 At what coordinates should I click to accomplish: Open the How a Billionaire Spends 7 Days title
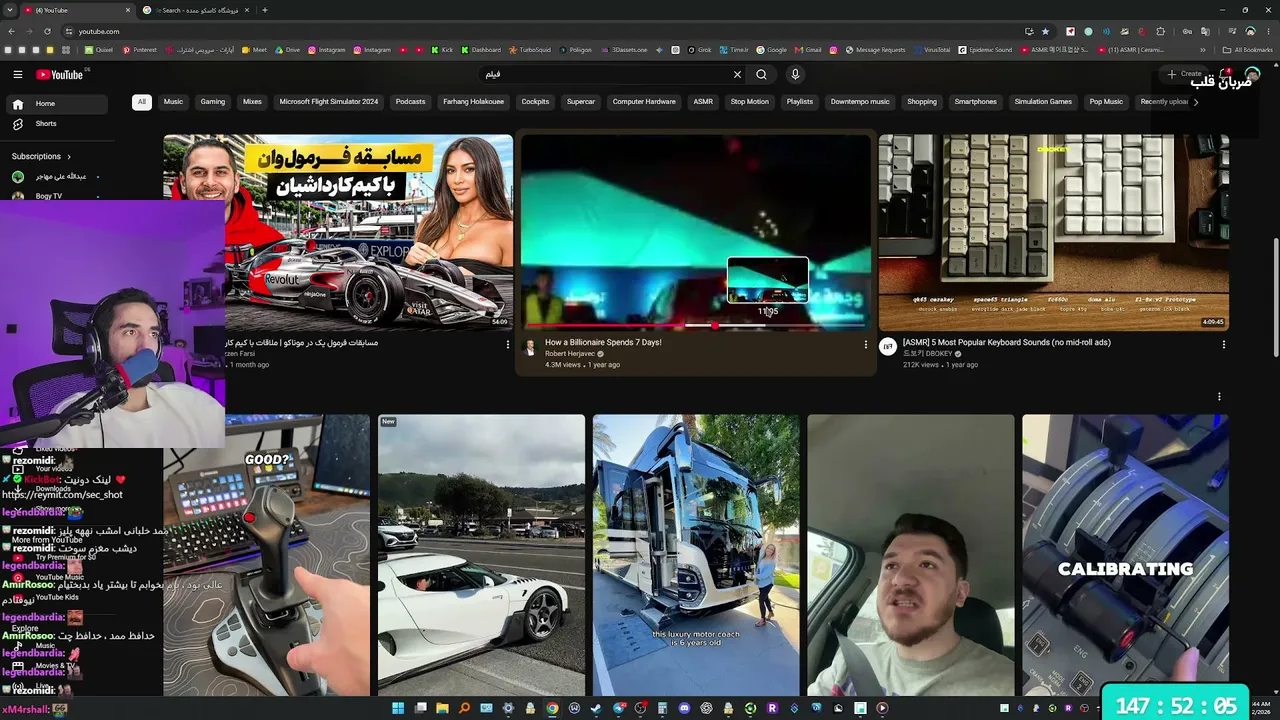603,343
